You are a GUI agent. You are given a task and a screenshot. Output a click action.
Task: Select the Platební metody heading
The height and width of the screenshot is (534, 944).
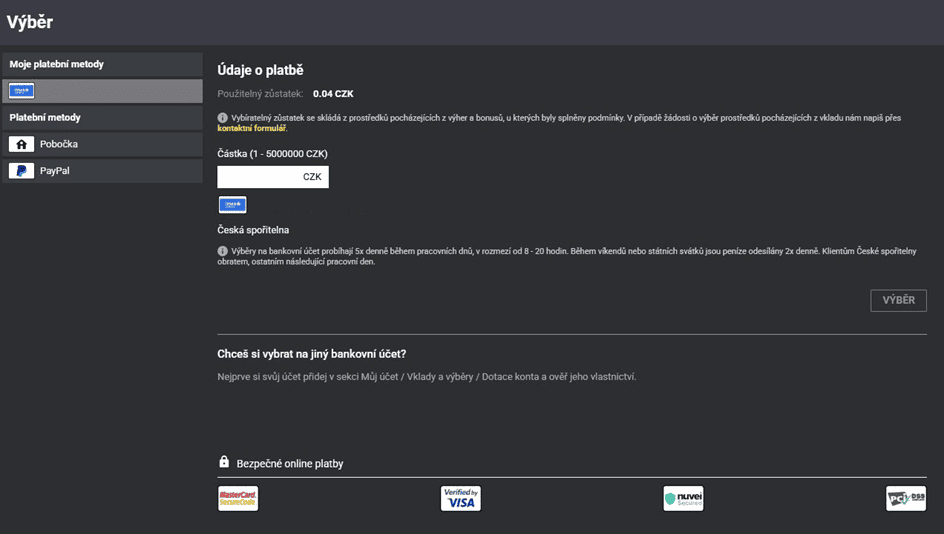(45, 117)
